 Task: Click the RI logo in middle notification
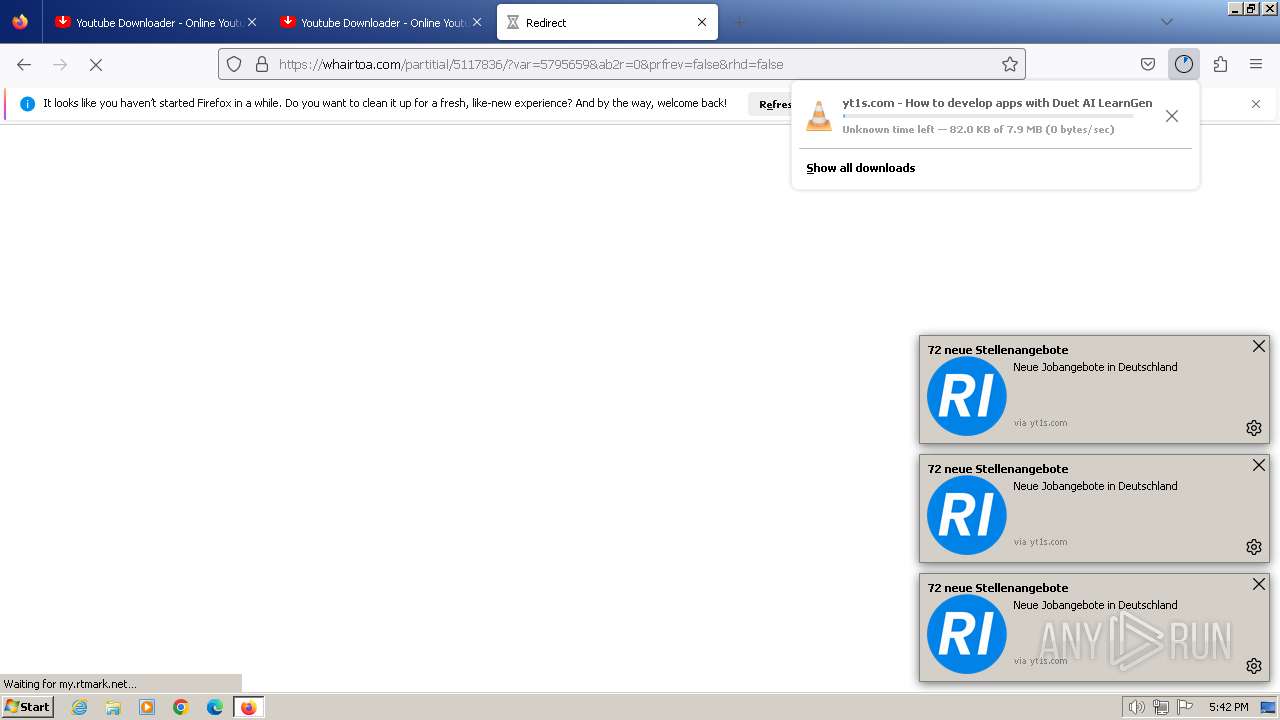point(966,515)
